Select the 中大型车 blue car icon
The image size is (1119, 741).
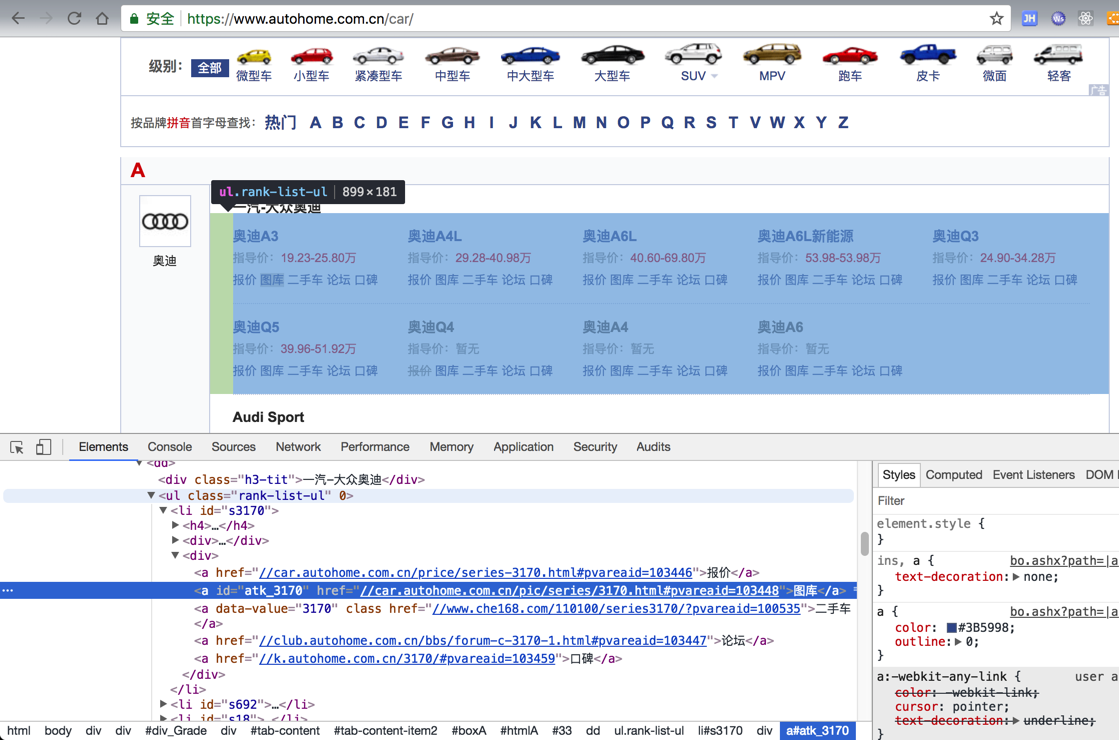530,56
